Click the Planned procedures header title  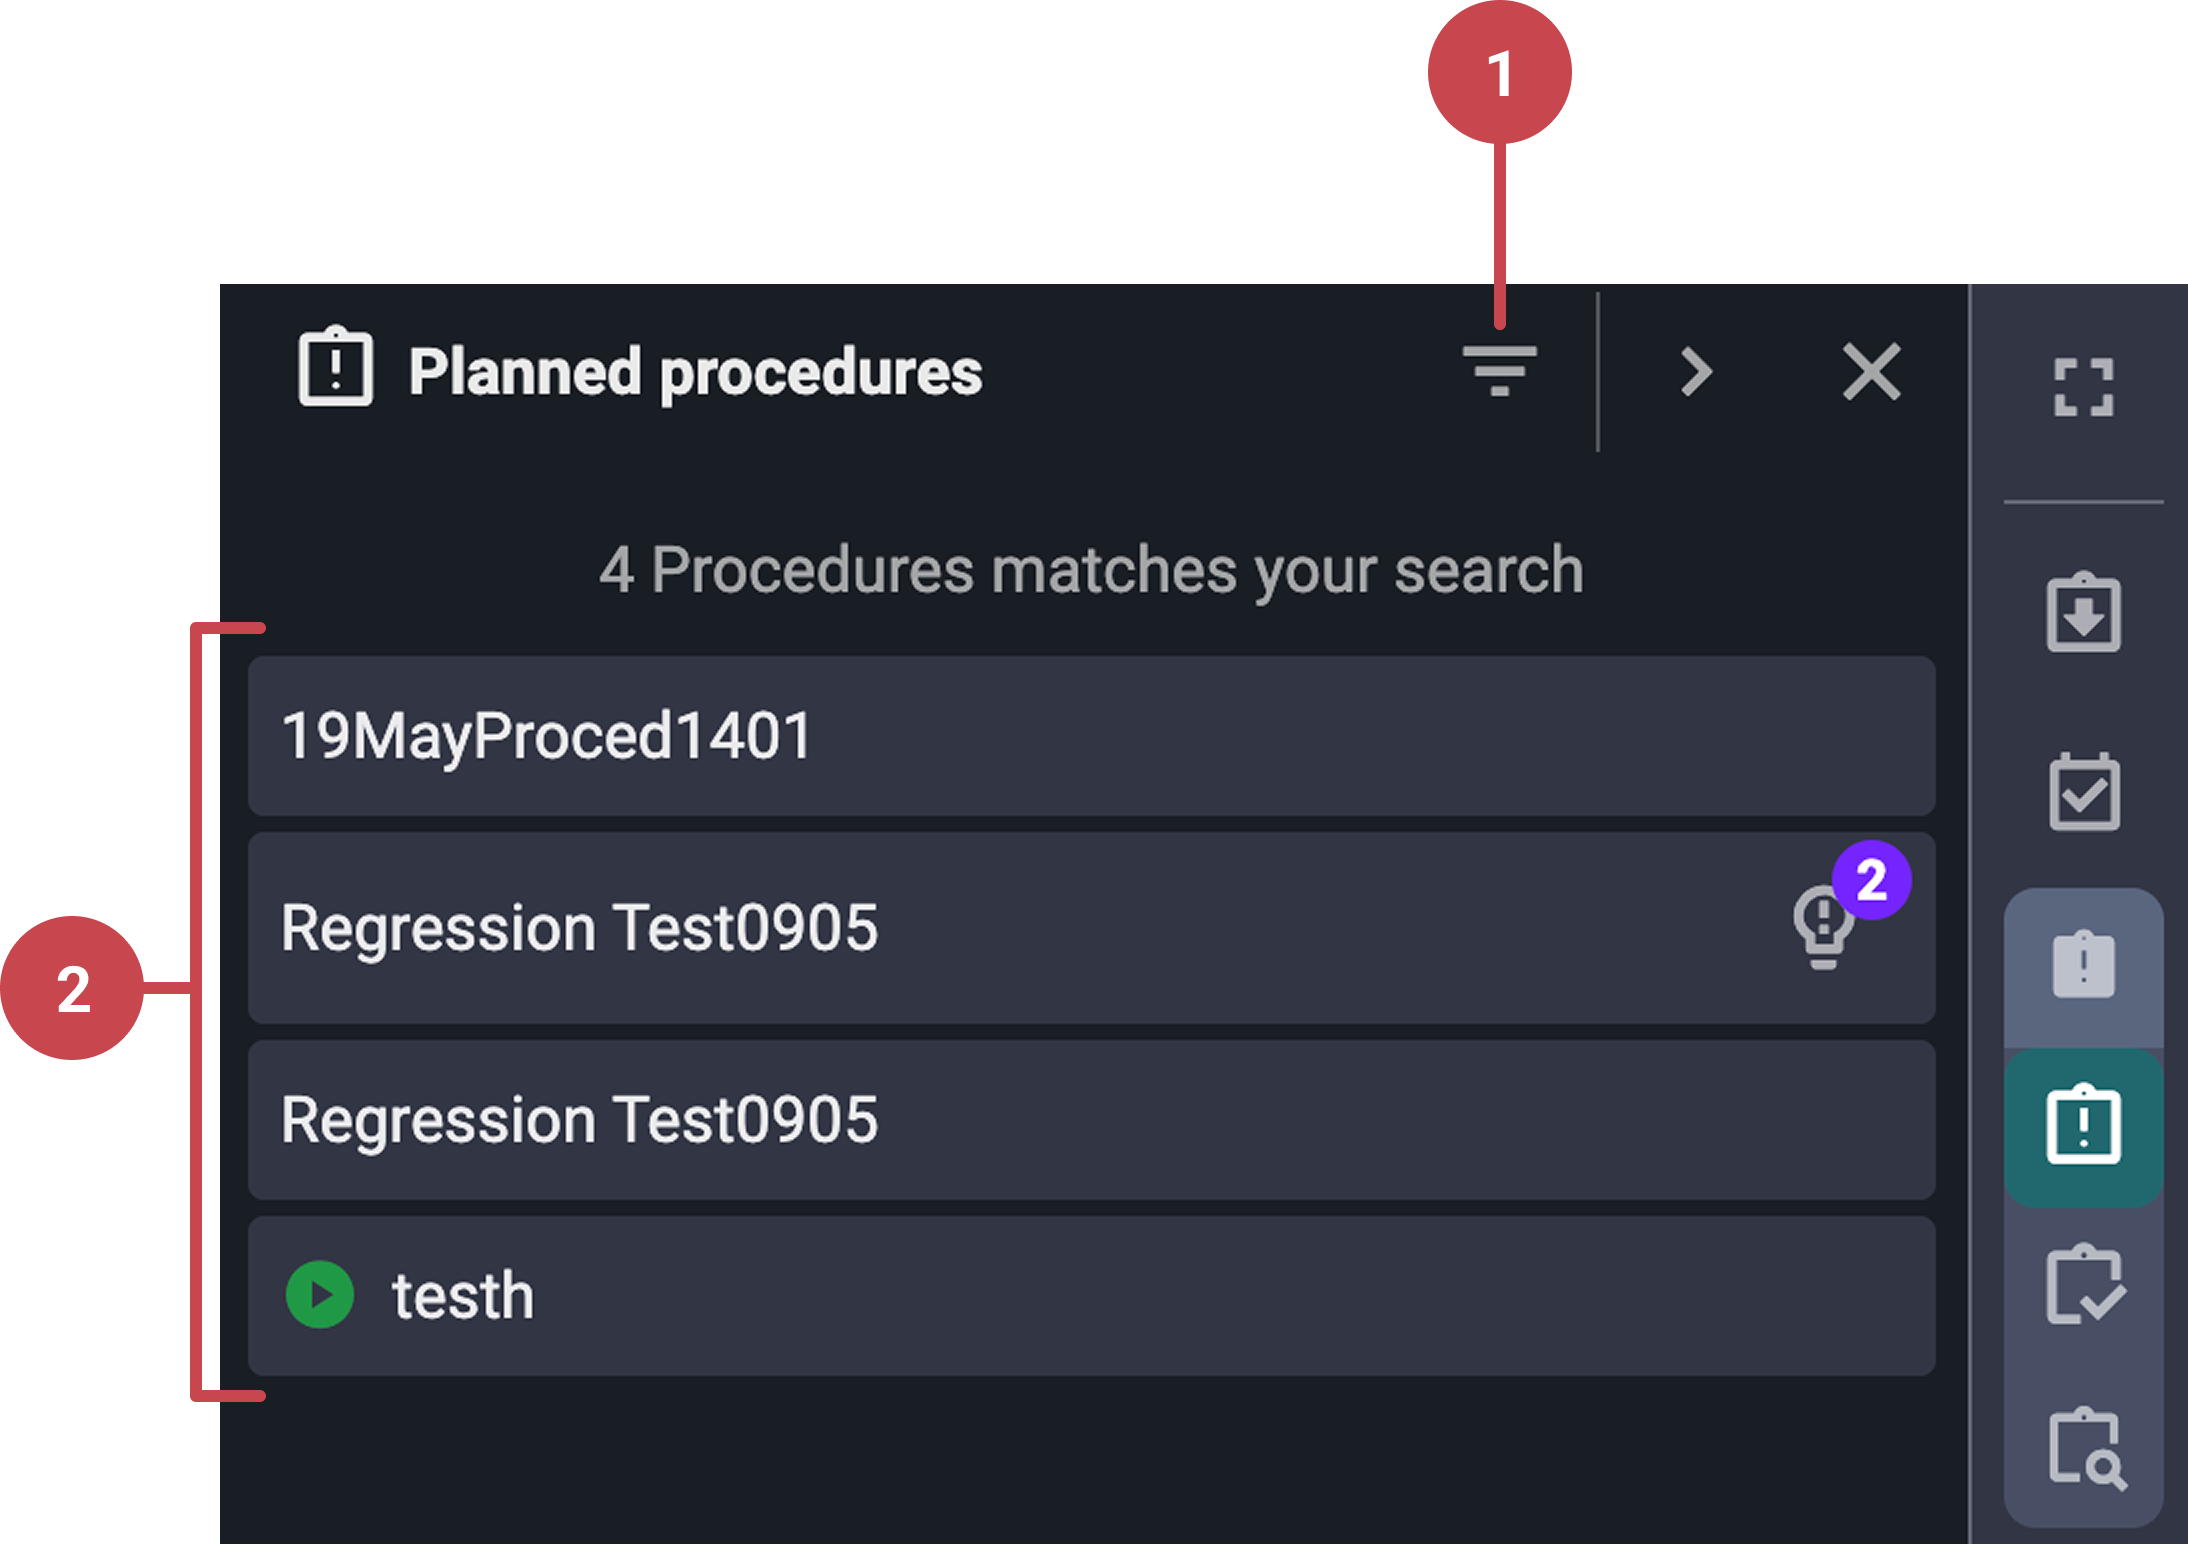pos(697,372)
